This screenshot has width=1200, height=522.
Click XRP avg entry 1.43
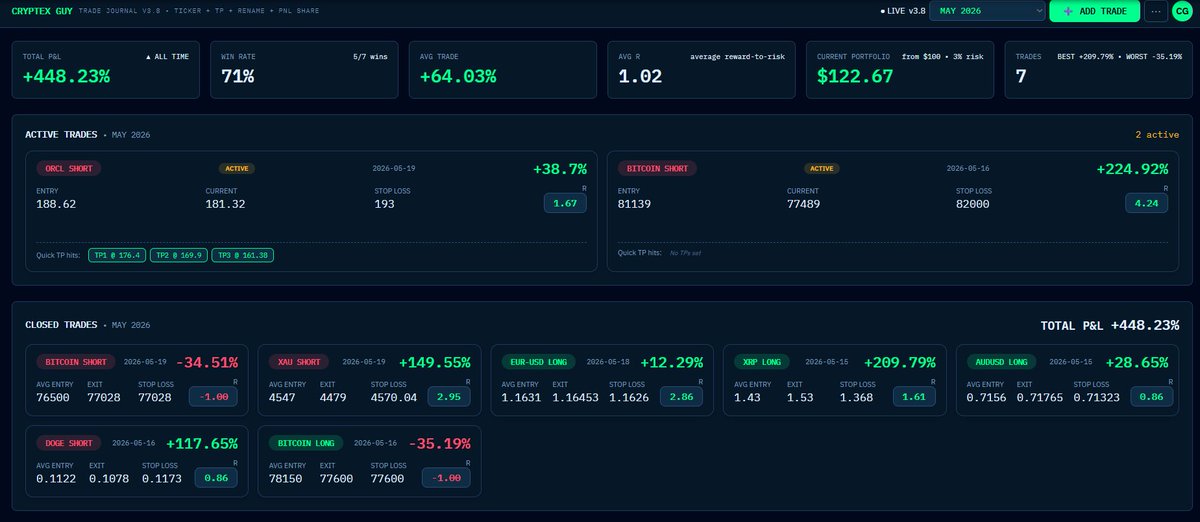coord(748,398)
